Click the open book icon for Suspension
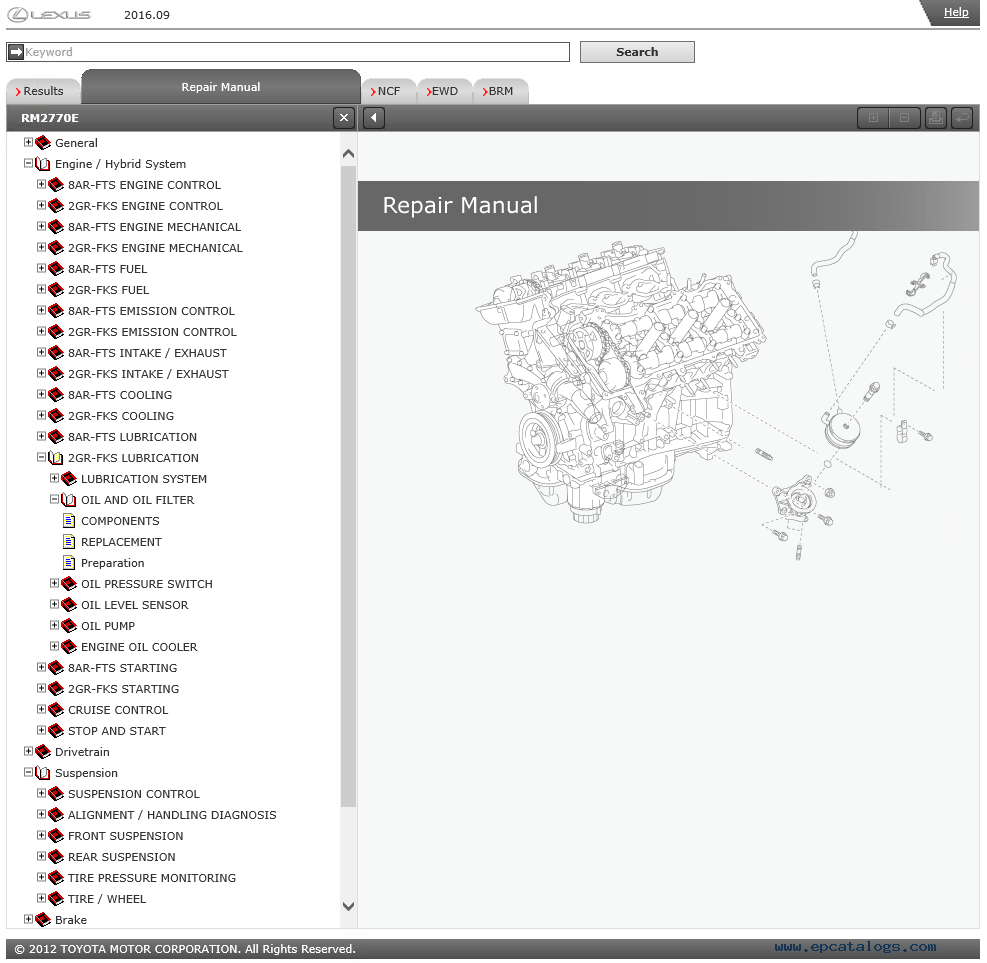This screenshot has height=963, width=987. (x=43, y=773)
